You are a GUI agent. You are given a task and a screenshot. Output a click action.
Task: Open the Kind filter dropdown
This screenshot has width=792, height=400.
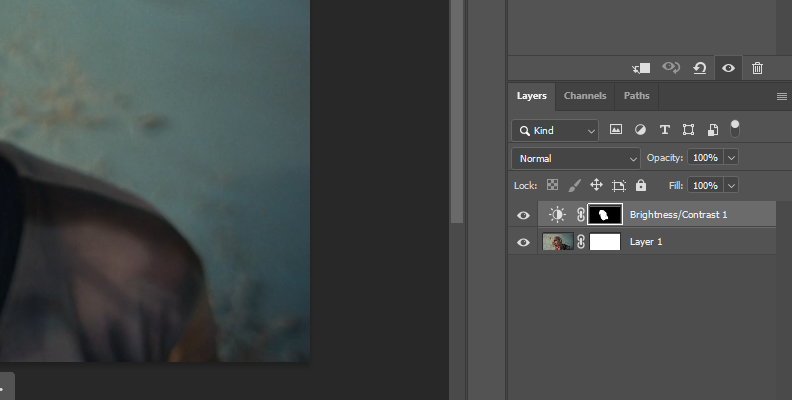point(555,131)
